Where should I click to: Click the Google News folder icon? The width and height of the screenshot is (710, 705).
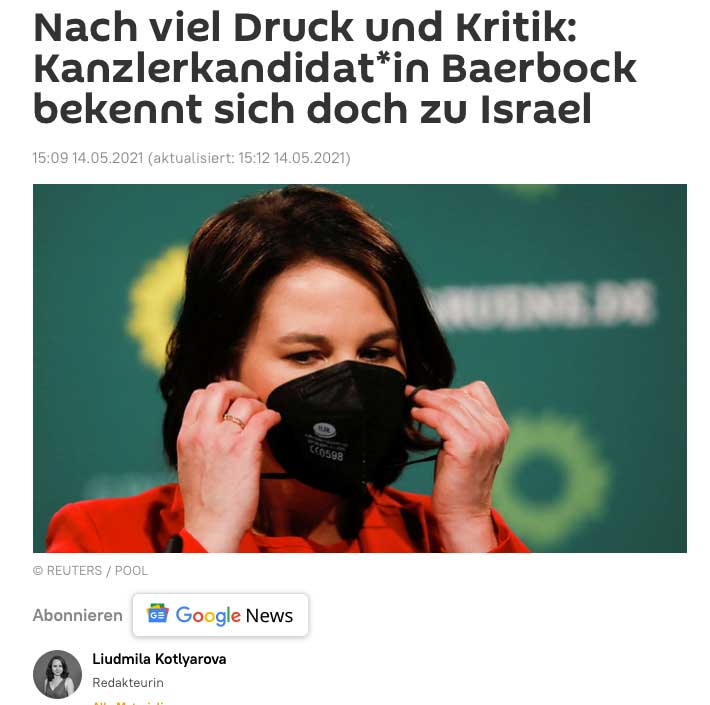pos(158,614)
